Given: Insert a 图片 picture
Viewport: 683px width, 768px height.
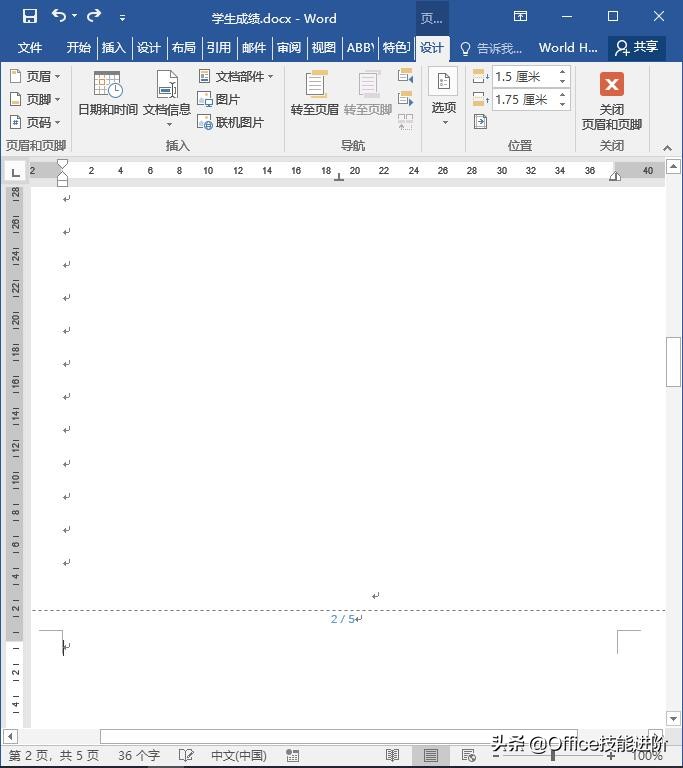Looking at the screenshot, I should point(219,99).
